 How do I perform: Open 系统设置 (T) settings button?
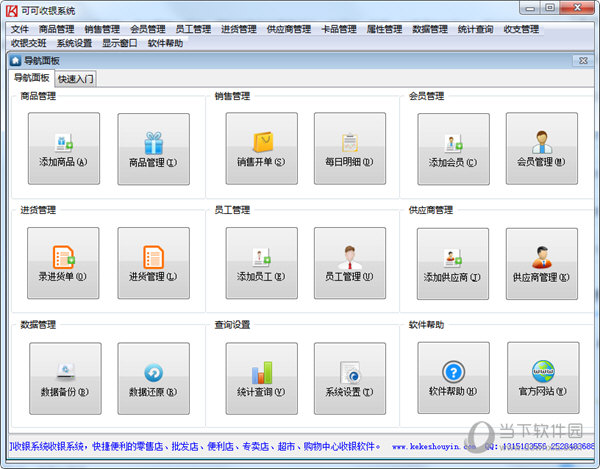[x=350, y=378]
